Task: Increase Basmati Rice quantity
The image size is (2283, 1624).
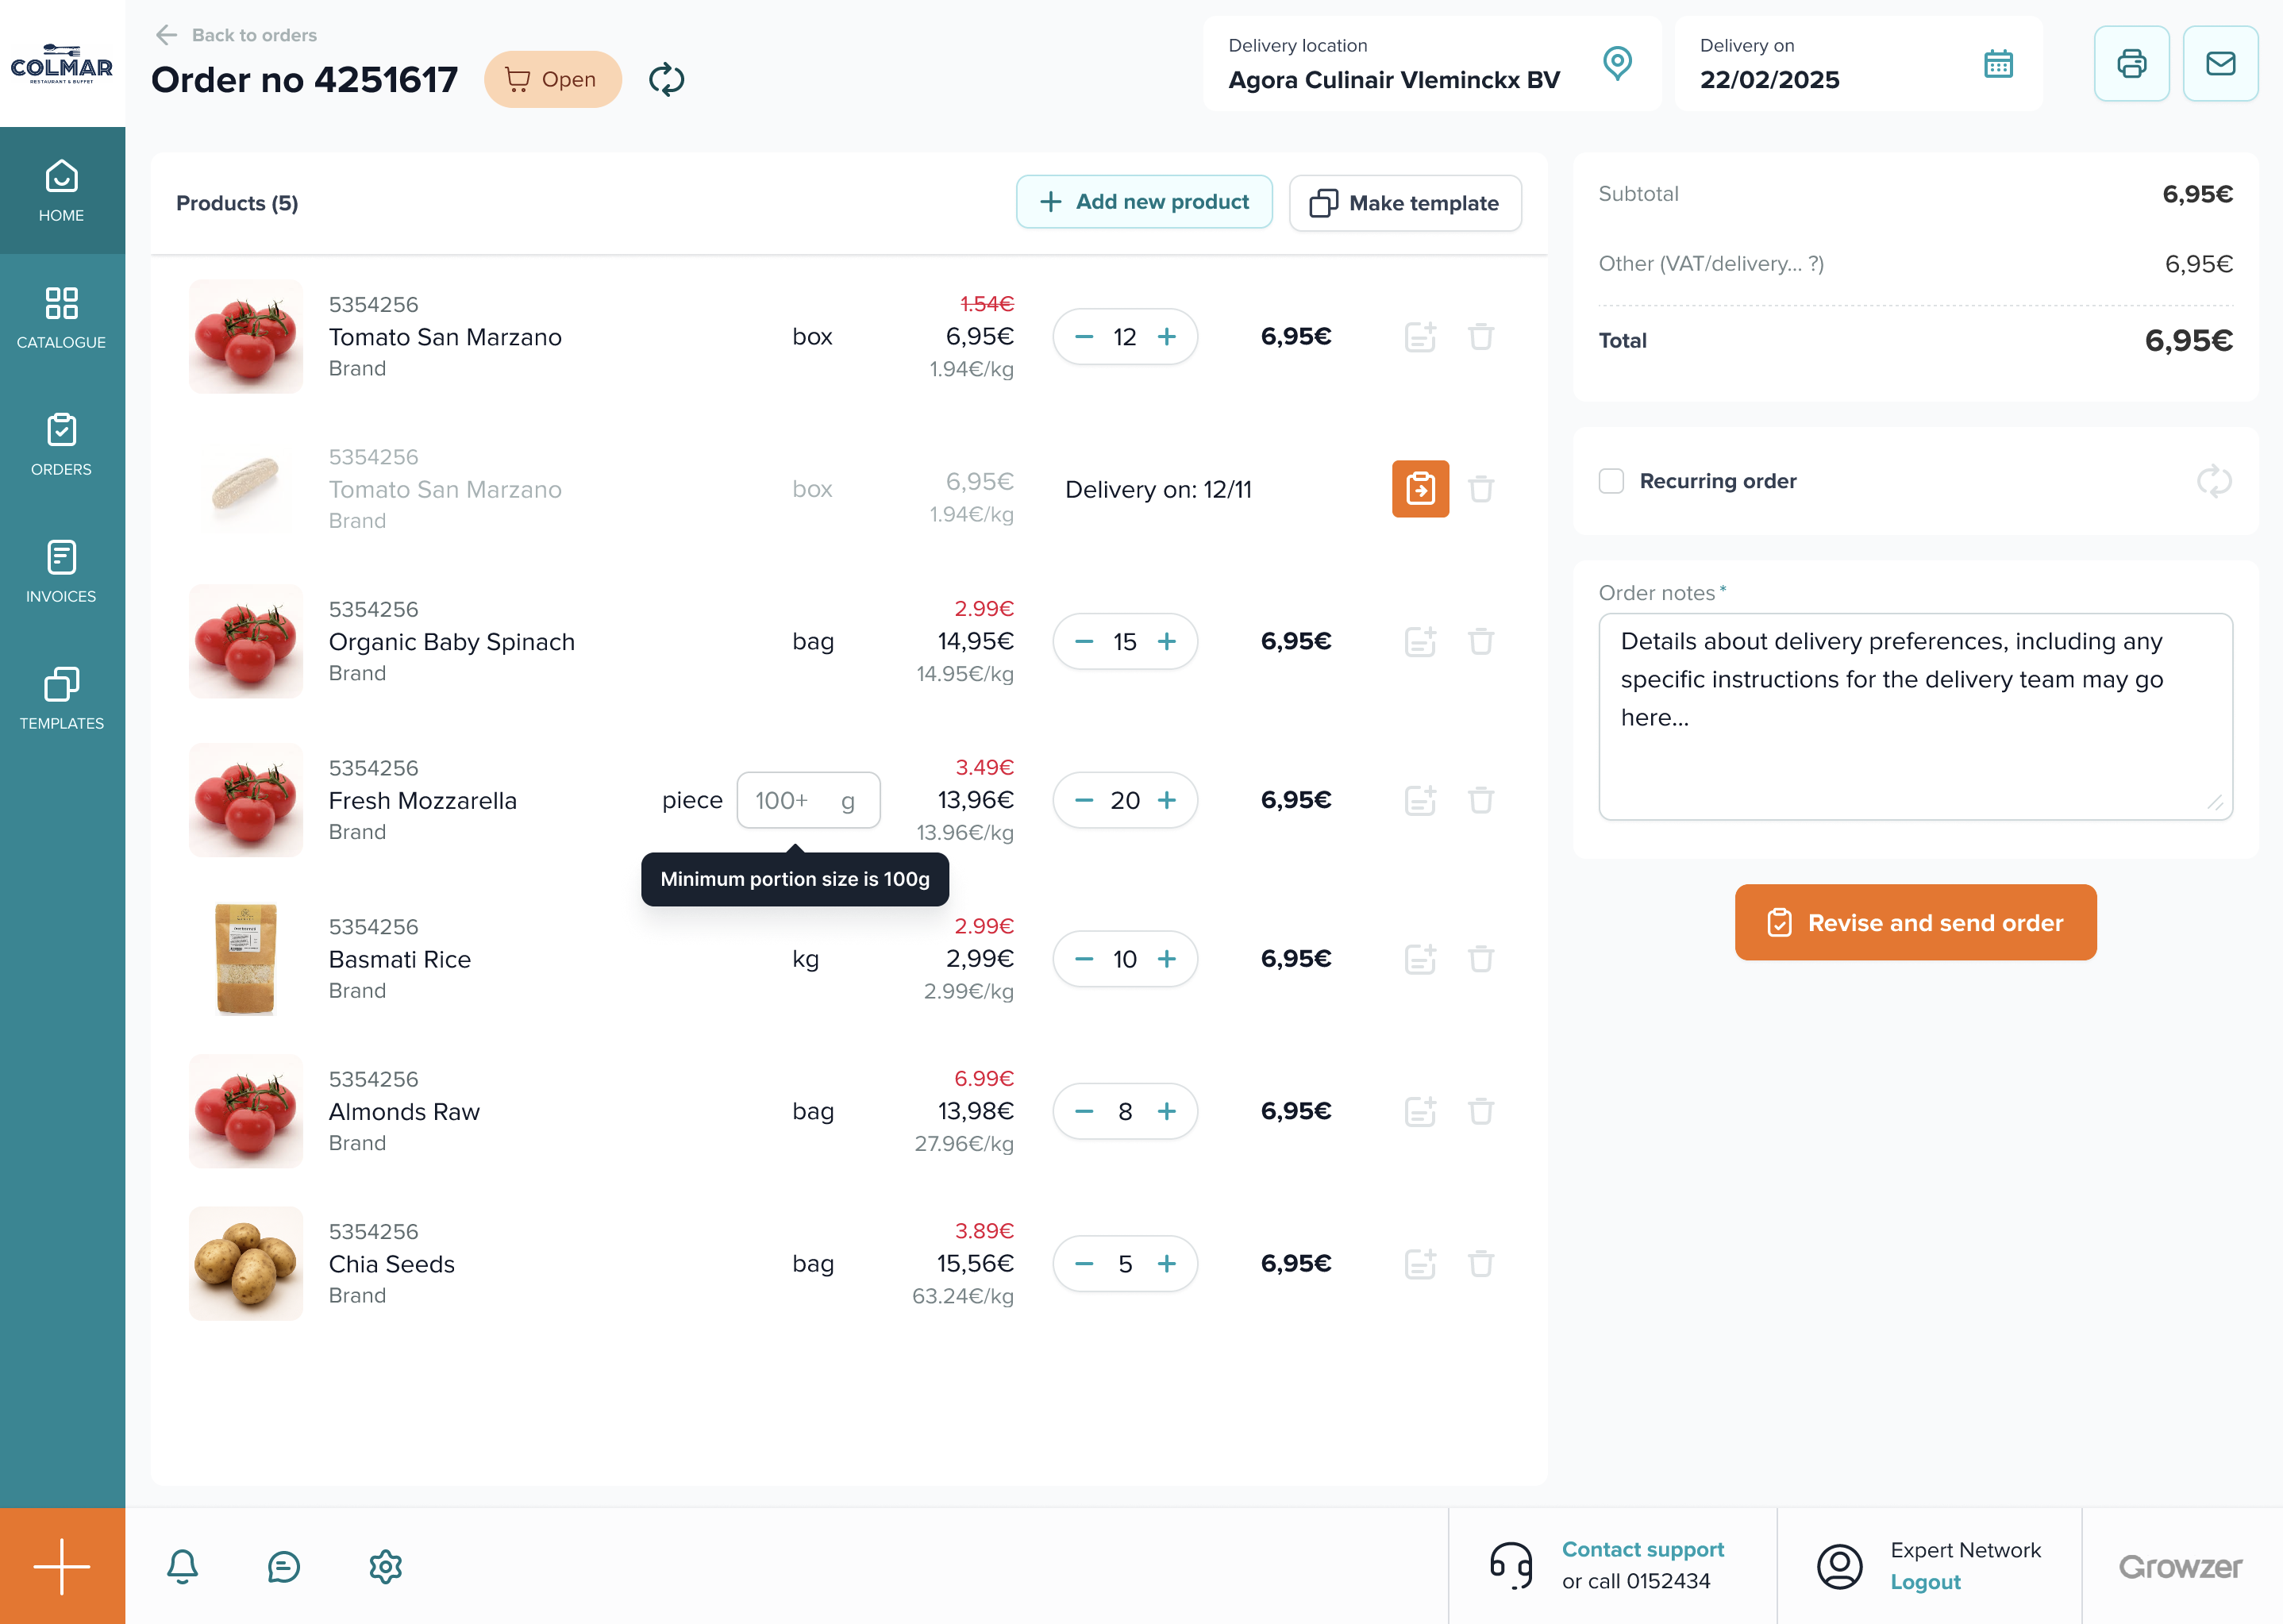Action: (x=1166, y=959)
